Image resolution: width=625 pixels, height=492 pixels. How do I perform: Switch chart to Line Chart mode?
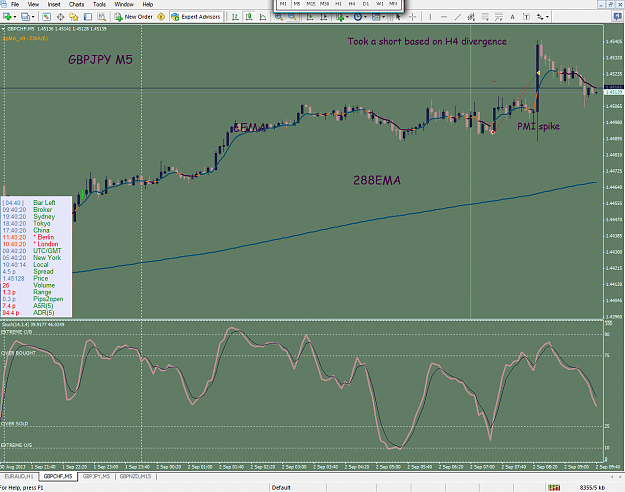point(263,17)
